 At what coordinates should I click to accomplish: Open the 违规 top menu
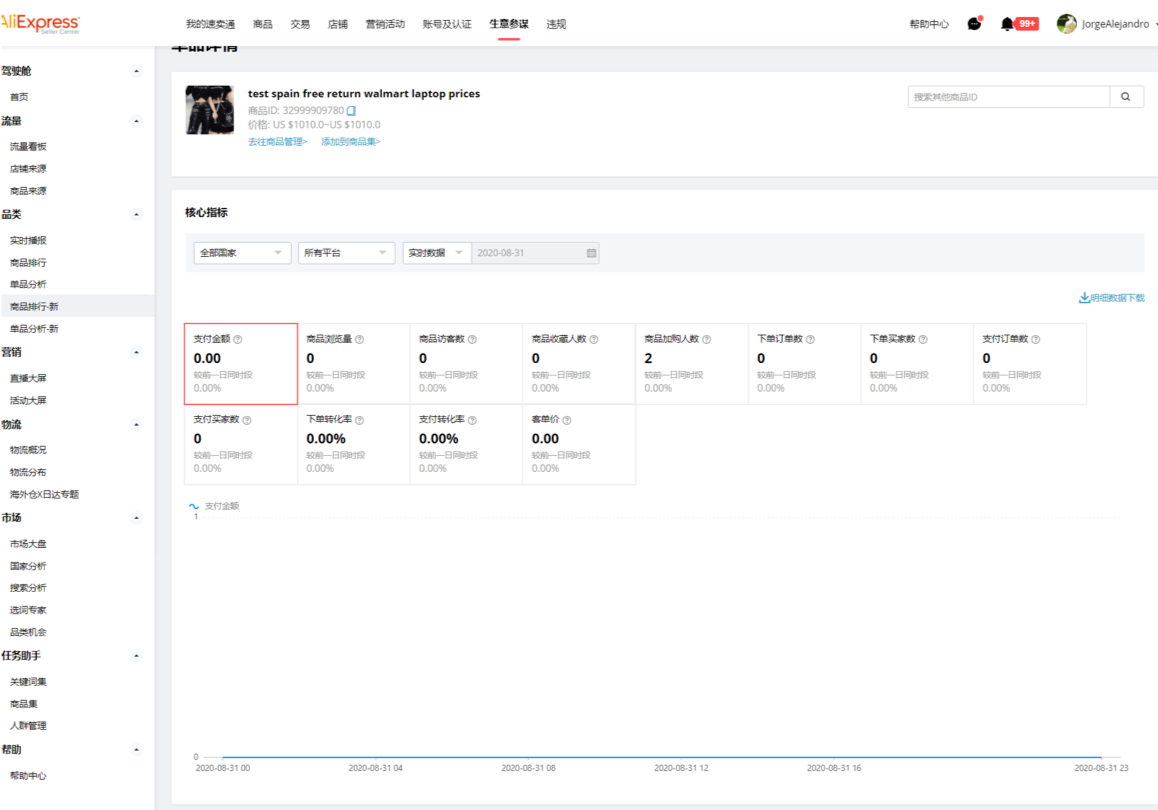556,24
